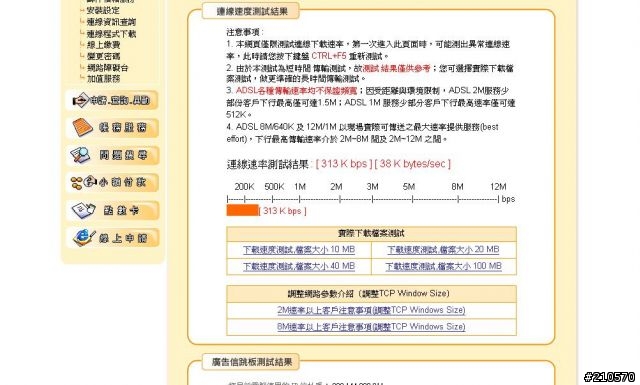Click the '[ 38 K bytes/sec ]' result text

412,164
